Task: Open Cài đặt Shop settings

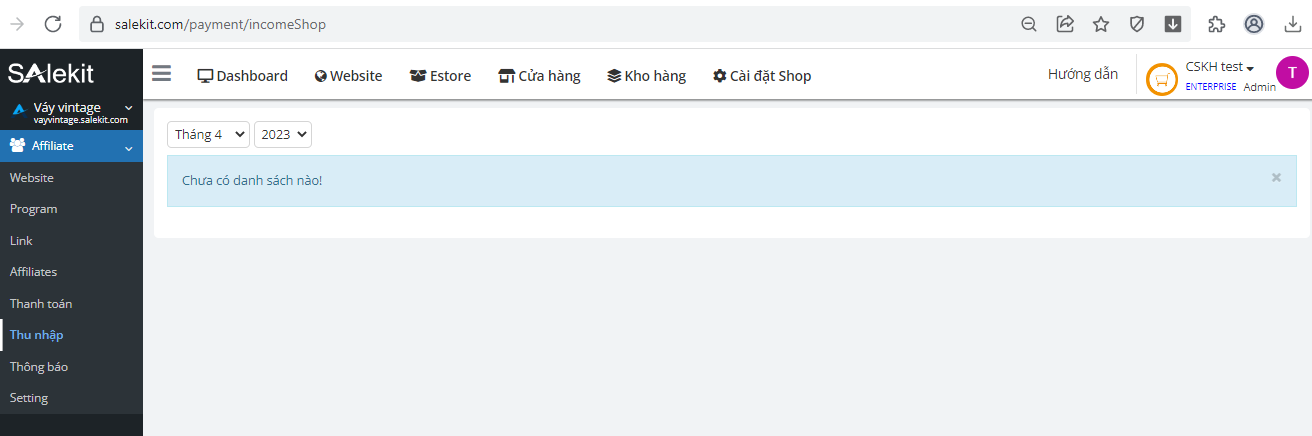Action: coord(761,75)
